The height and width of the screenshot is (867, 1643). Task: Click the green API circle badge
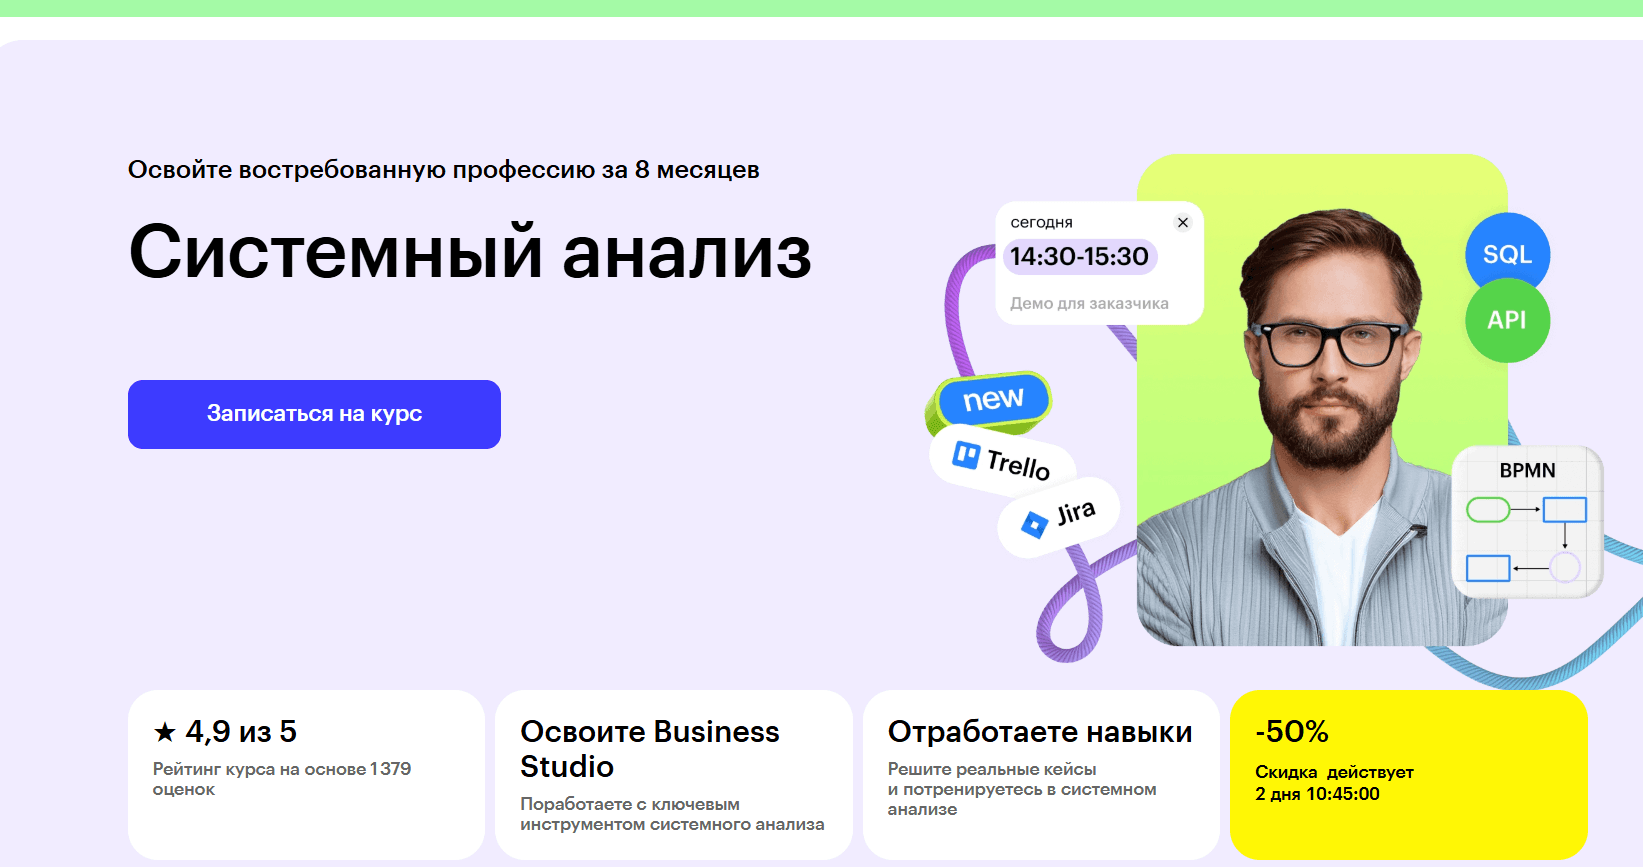[1507, 320]
